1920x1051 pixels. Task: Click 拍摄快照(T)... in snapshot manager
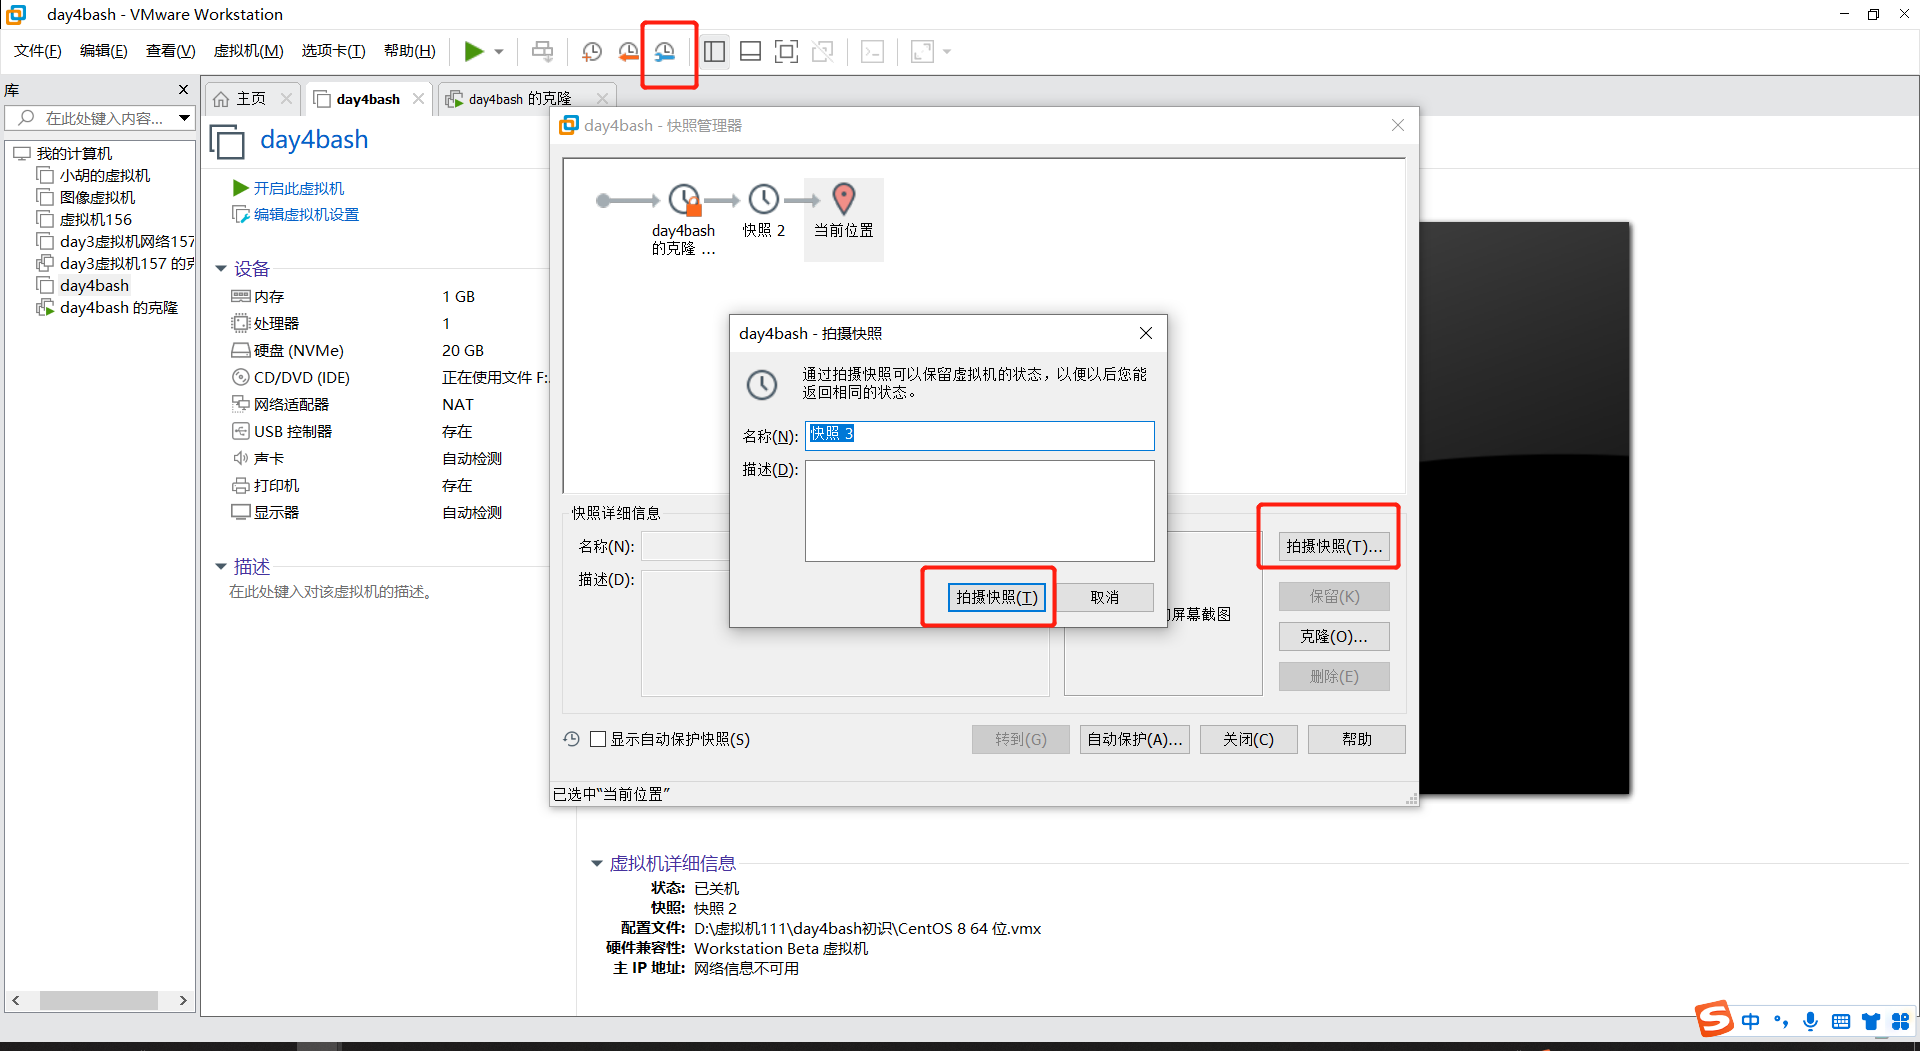click(x=1334, y=546)
